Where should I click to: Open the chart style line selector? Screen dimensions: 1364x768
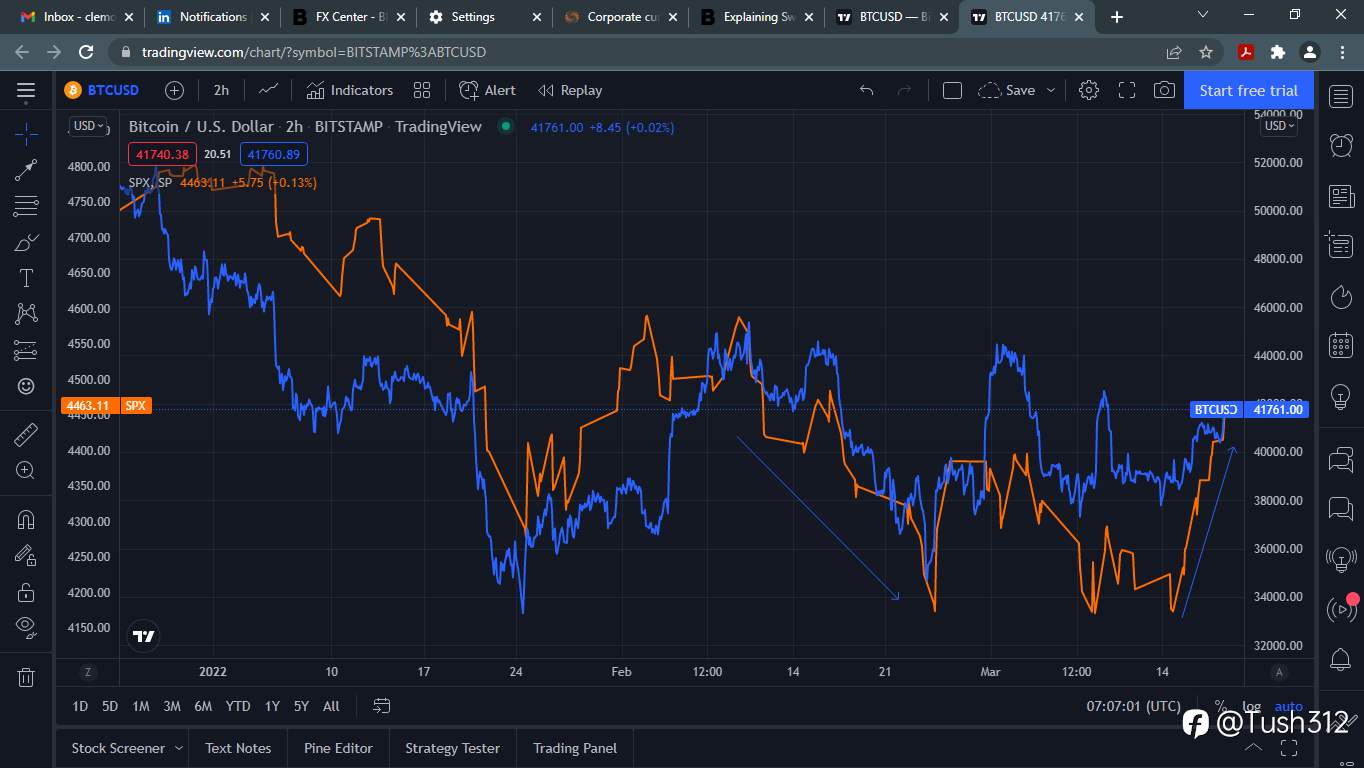pyautogui.click(x=268, y=90)
